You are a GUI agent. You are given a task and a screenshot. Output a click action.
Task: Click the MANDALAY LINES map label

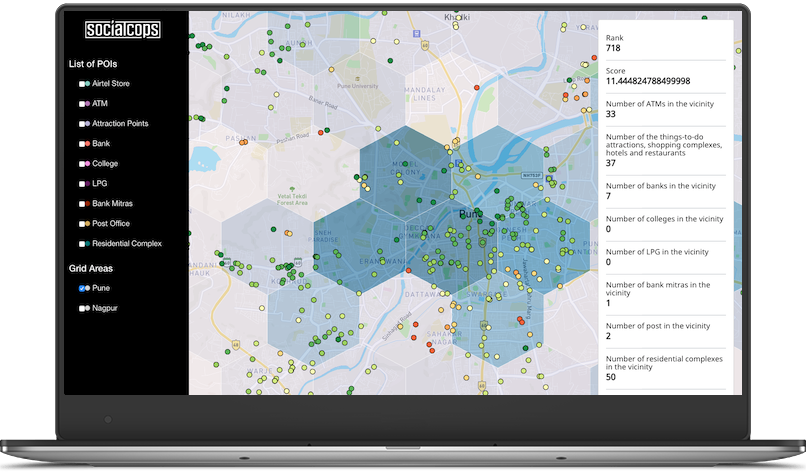point(425,94)
